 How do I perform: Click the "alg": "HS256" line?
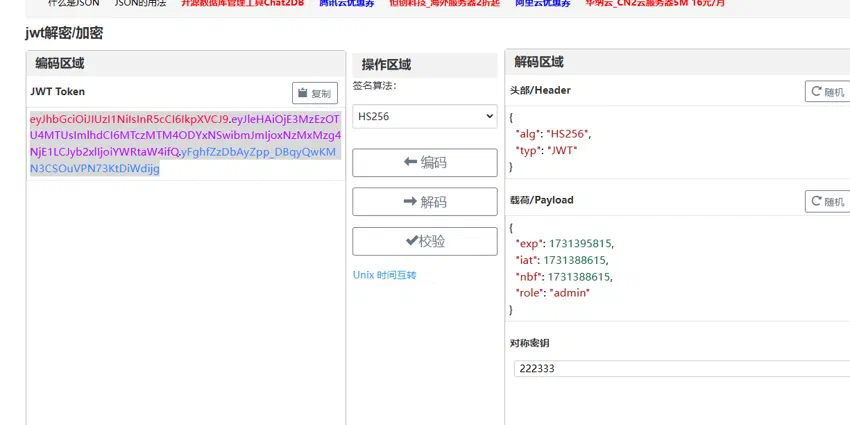coord(553,134)
